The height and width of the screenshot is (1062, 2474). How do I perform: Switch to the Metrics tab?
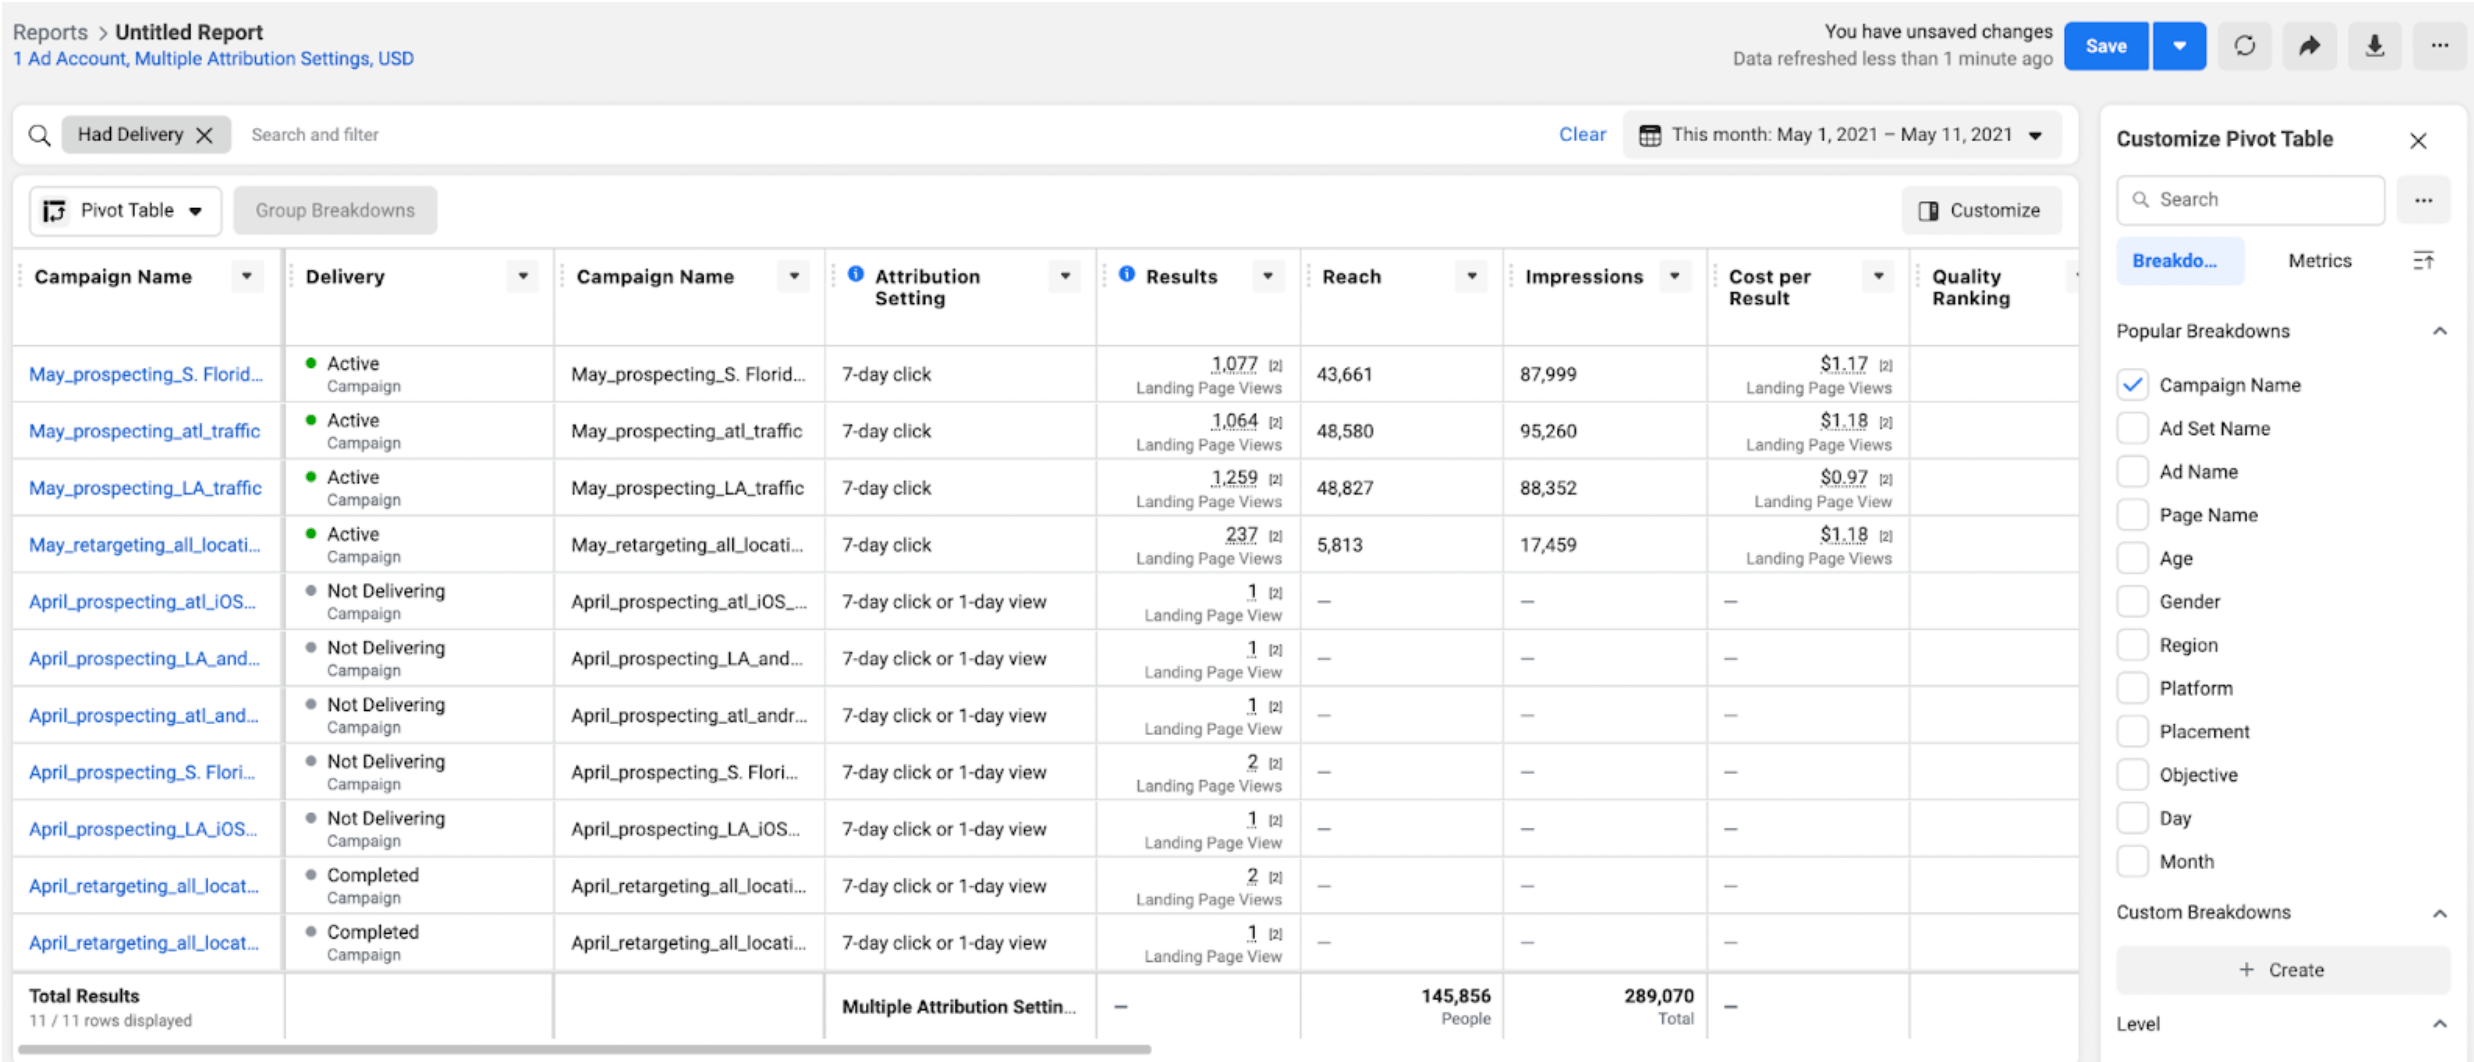2319,260
